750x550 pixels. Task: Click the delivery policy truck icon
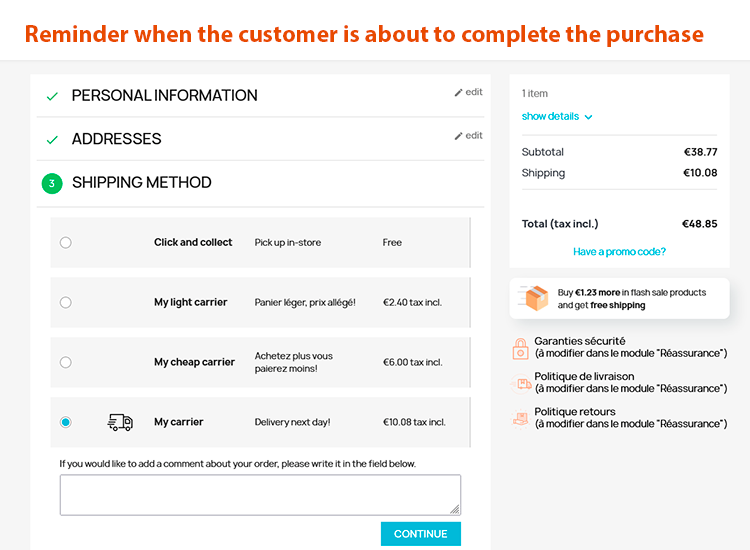521,383
